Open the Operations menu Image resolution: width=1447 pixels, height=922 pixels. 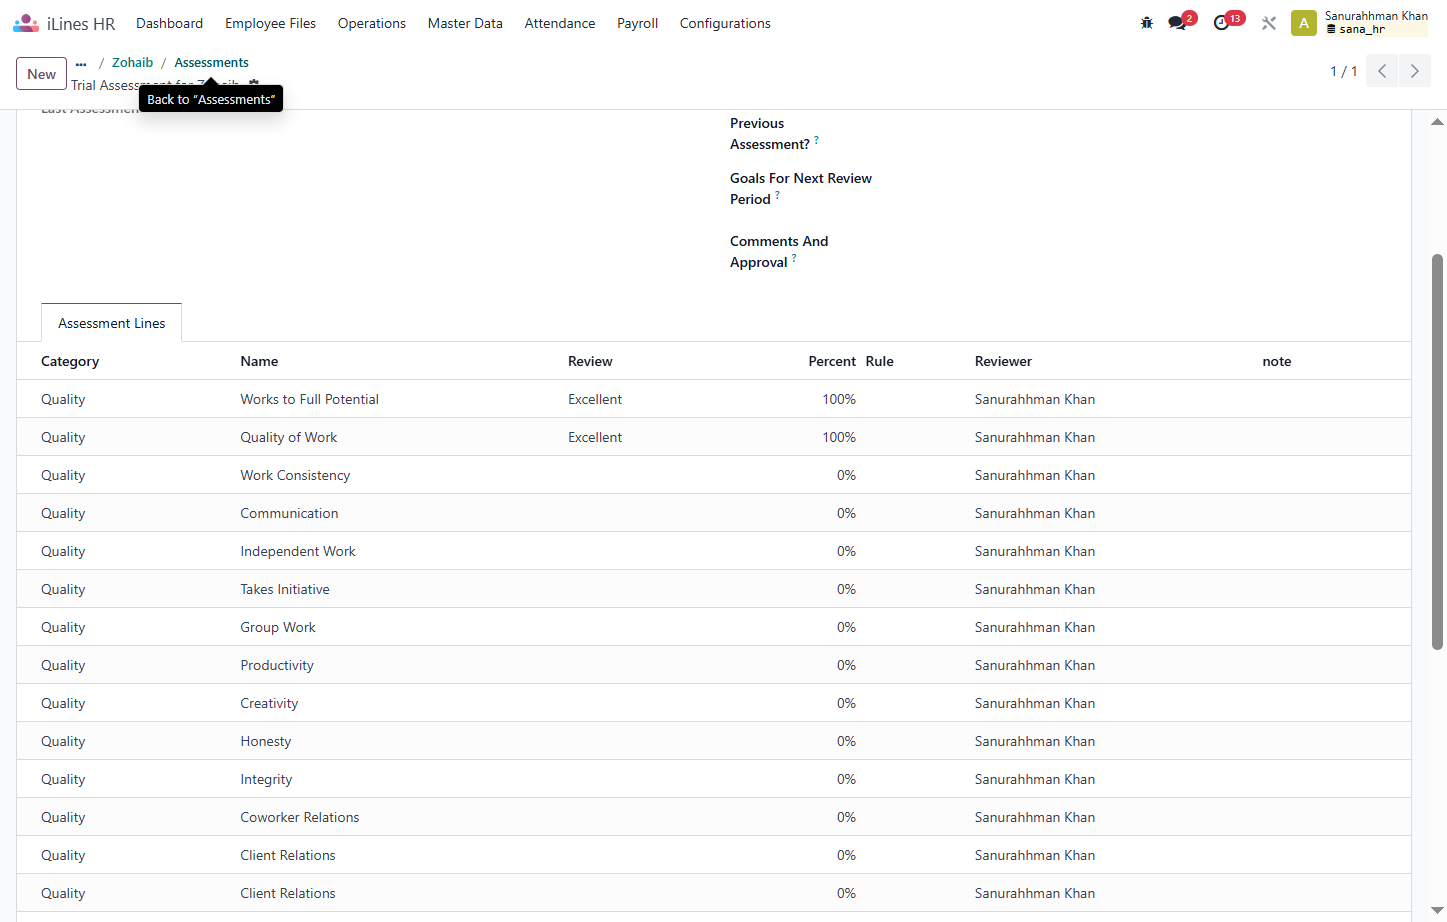click(372, 23)
